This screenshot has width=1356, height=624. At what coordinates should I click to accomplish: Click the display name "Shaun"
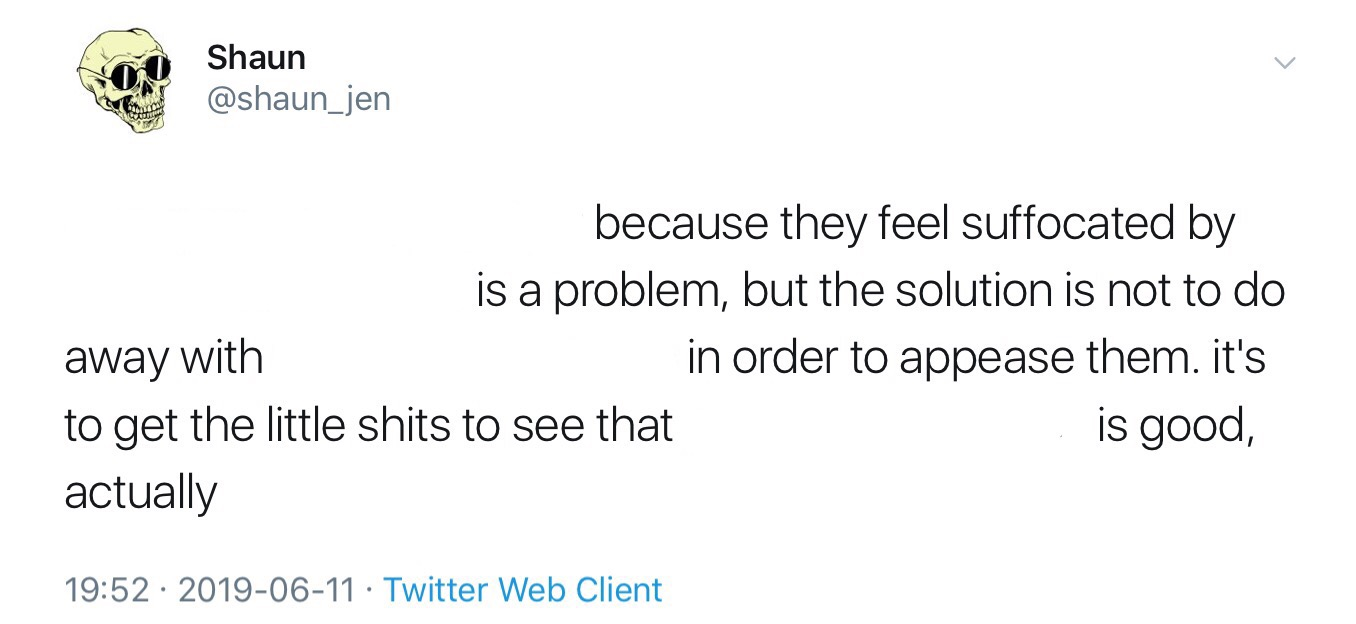coord(256,58)
